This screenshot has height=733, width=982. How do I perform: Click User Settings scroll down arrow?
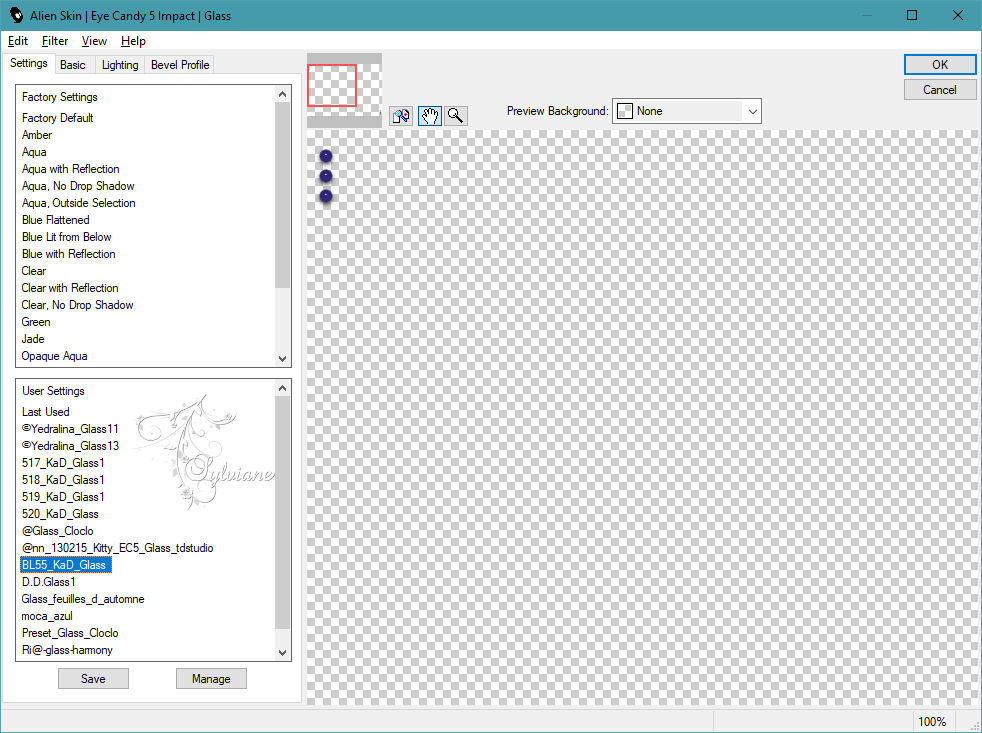[x=282, y=652]
